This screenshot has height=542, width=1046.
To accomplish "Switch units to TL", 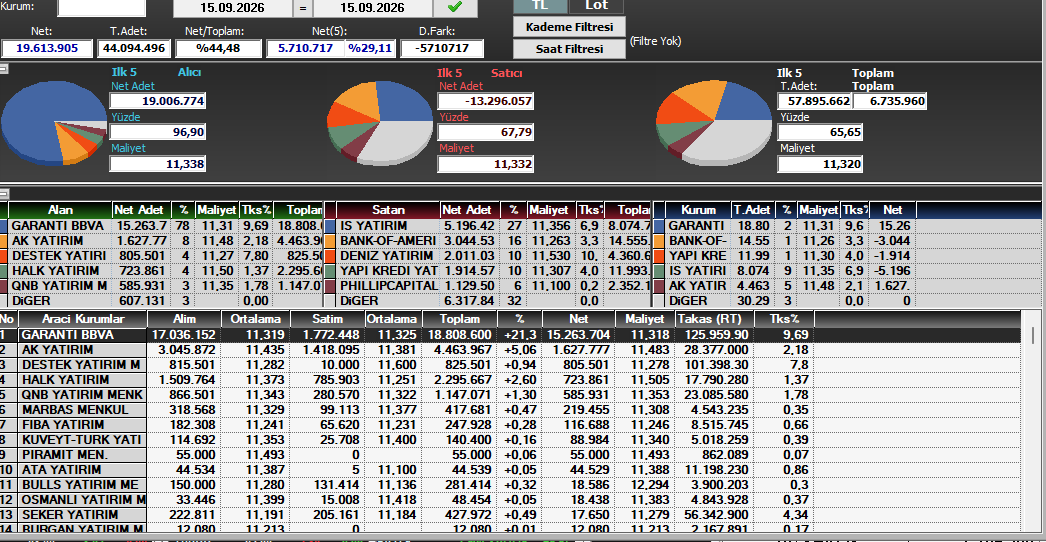I will click(x=540, y=6).
